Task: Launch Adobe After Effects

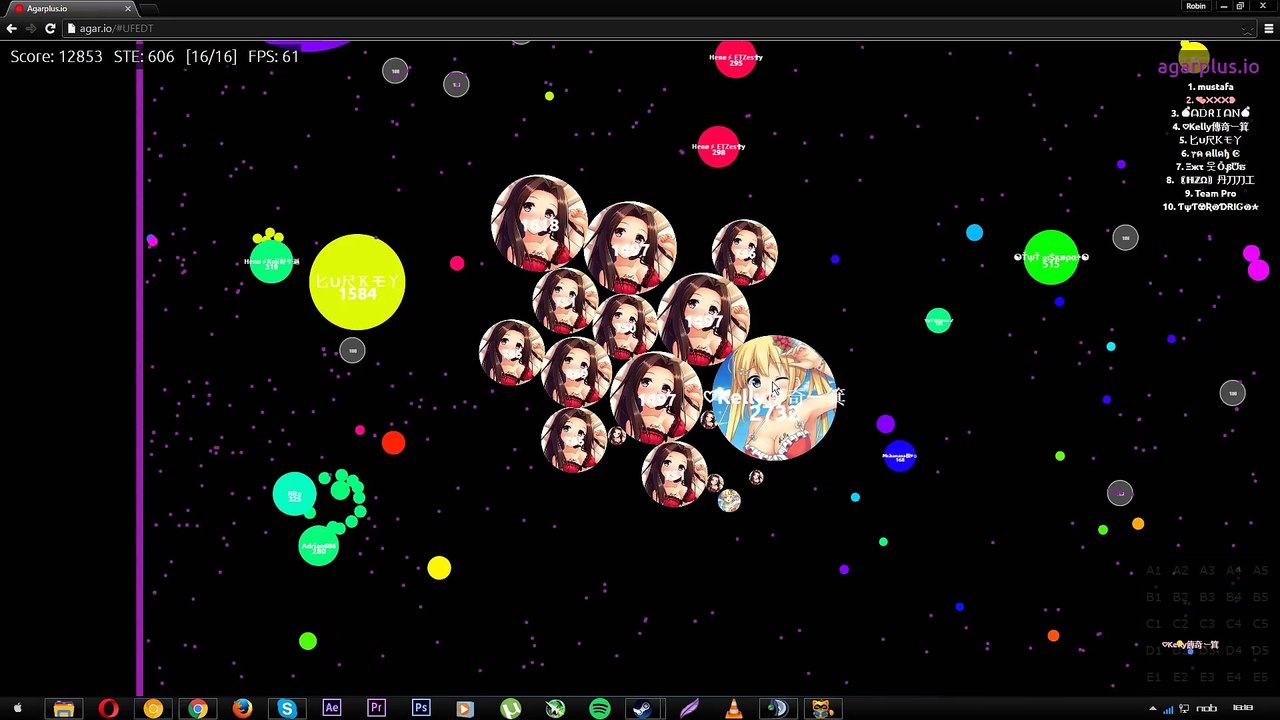Action: tap(332, 708)
